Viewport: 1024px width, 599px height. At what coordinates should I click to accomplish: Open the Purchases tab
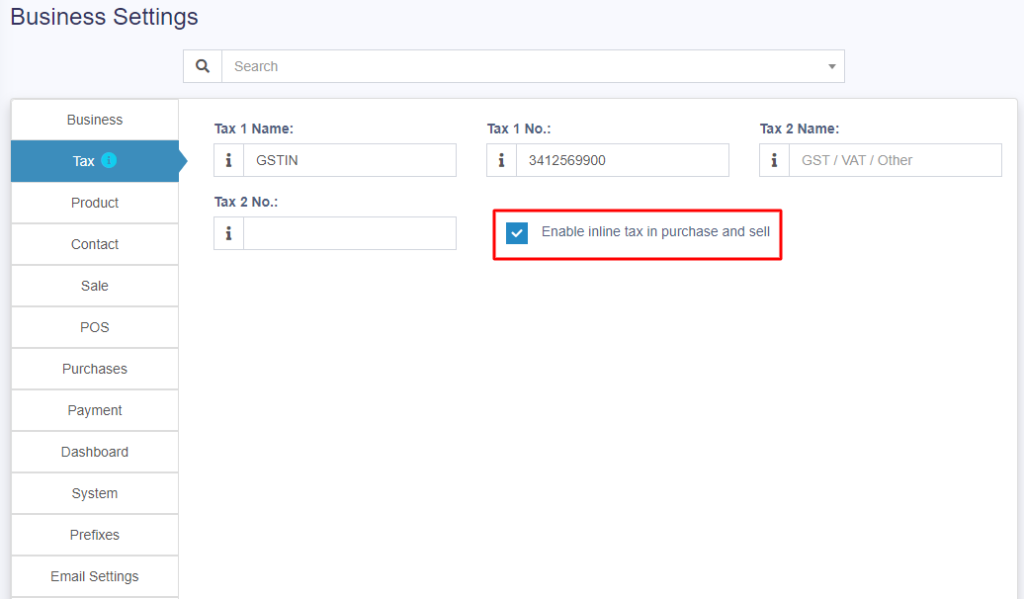point(95,369)
